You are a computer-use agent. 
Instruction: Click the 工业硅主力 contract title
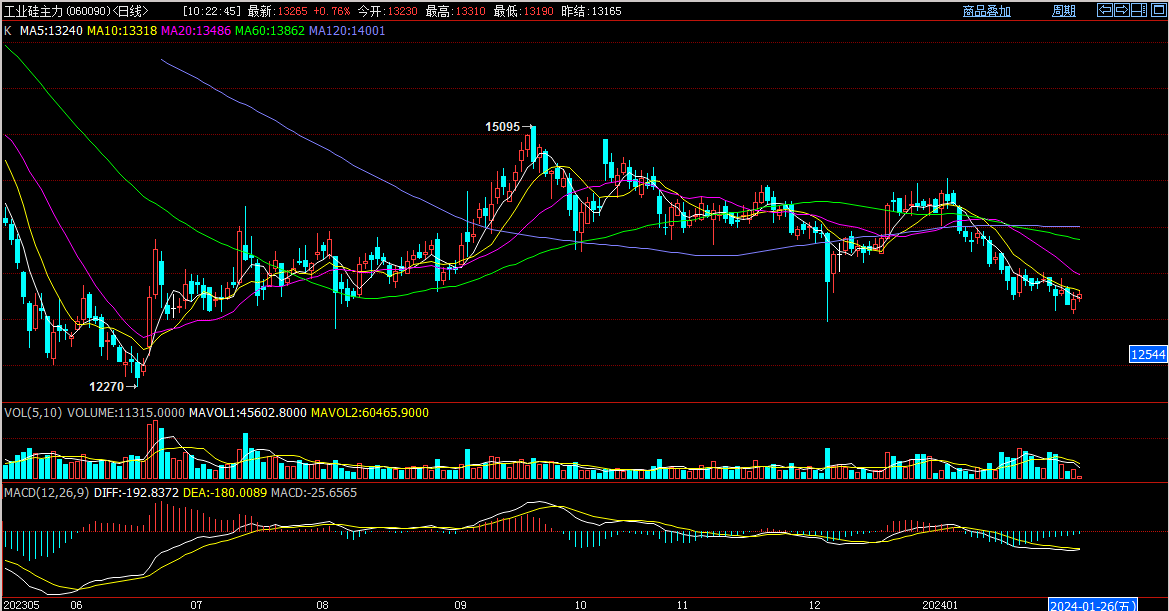click(35, 11)
